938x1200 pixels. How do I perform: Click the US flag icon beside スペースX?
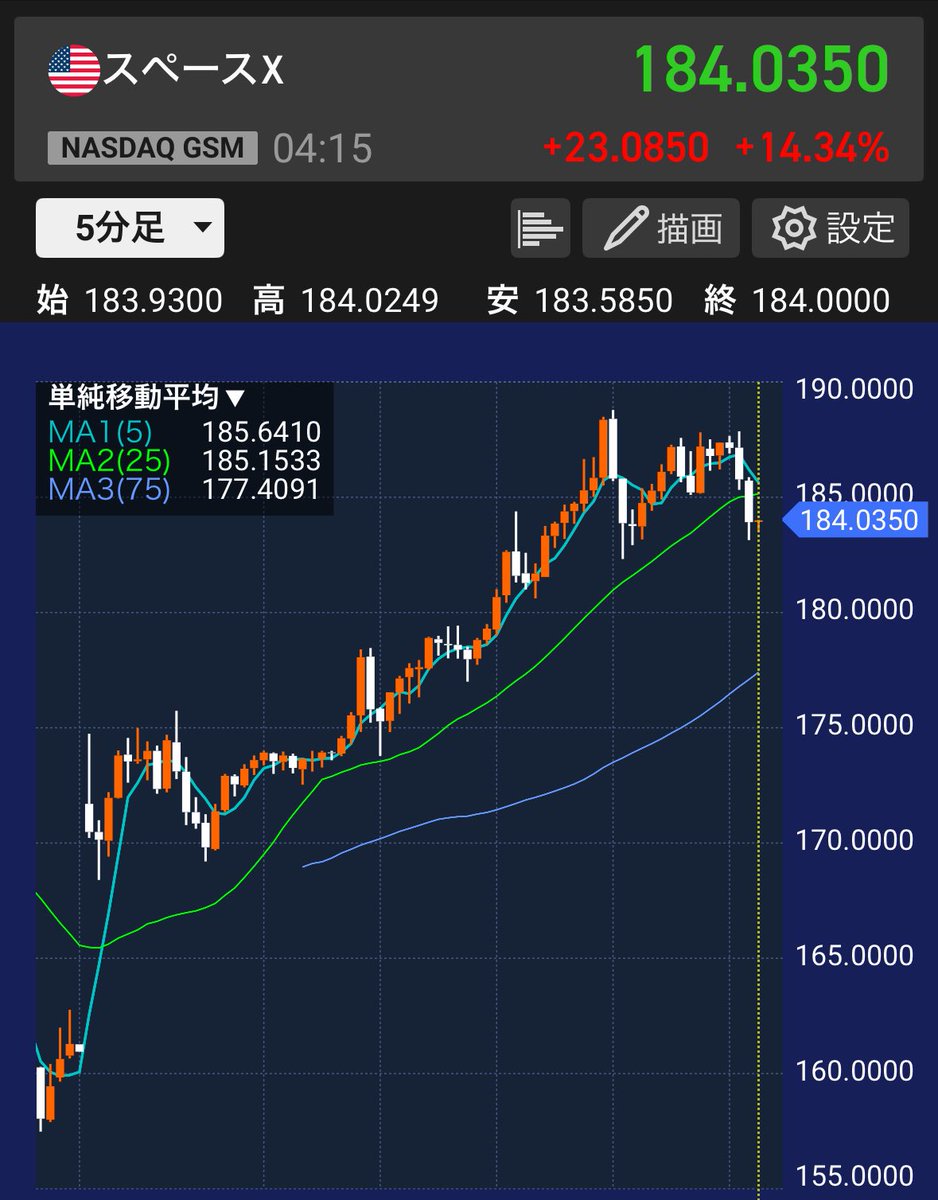(x=74, y=71)
